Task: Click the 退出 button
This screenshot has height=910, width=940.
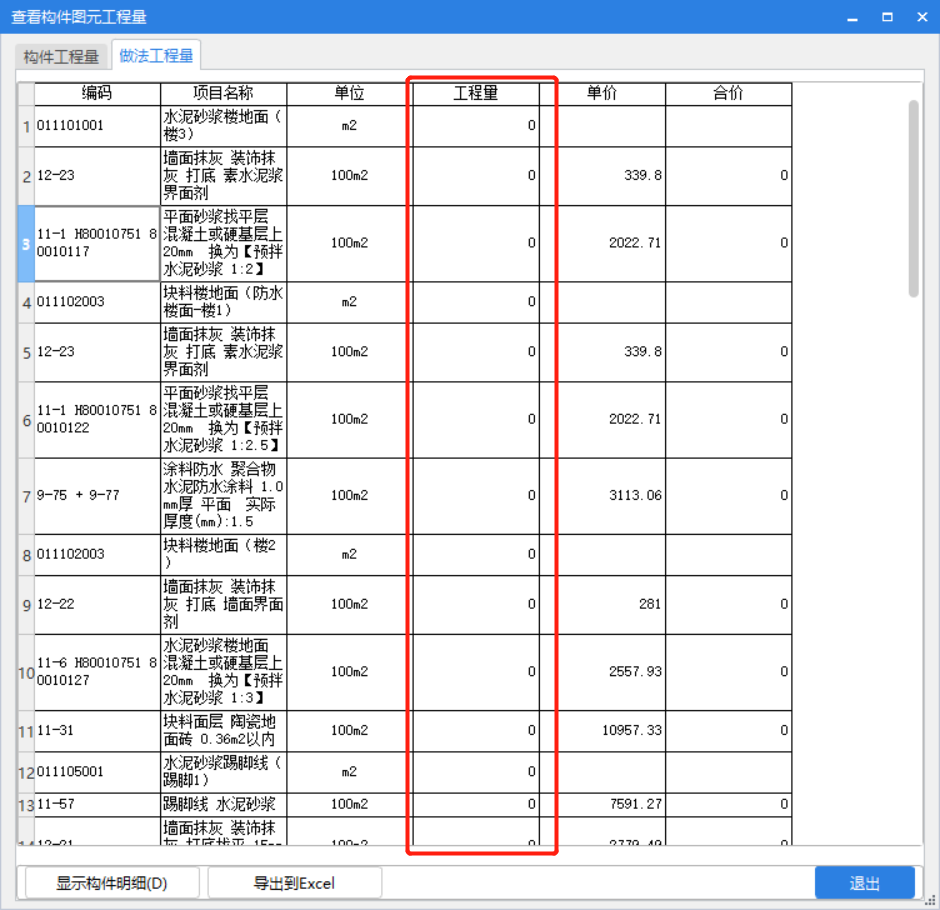Action: point(864,883)
